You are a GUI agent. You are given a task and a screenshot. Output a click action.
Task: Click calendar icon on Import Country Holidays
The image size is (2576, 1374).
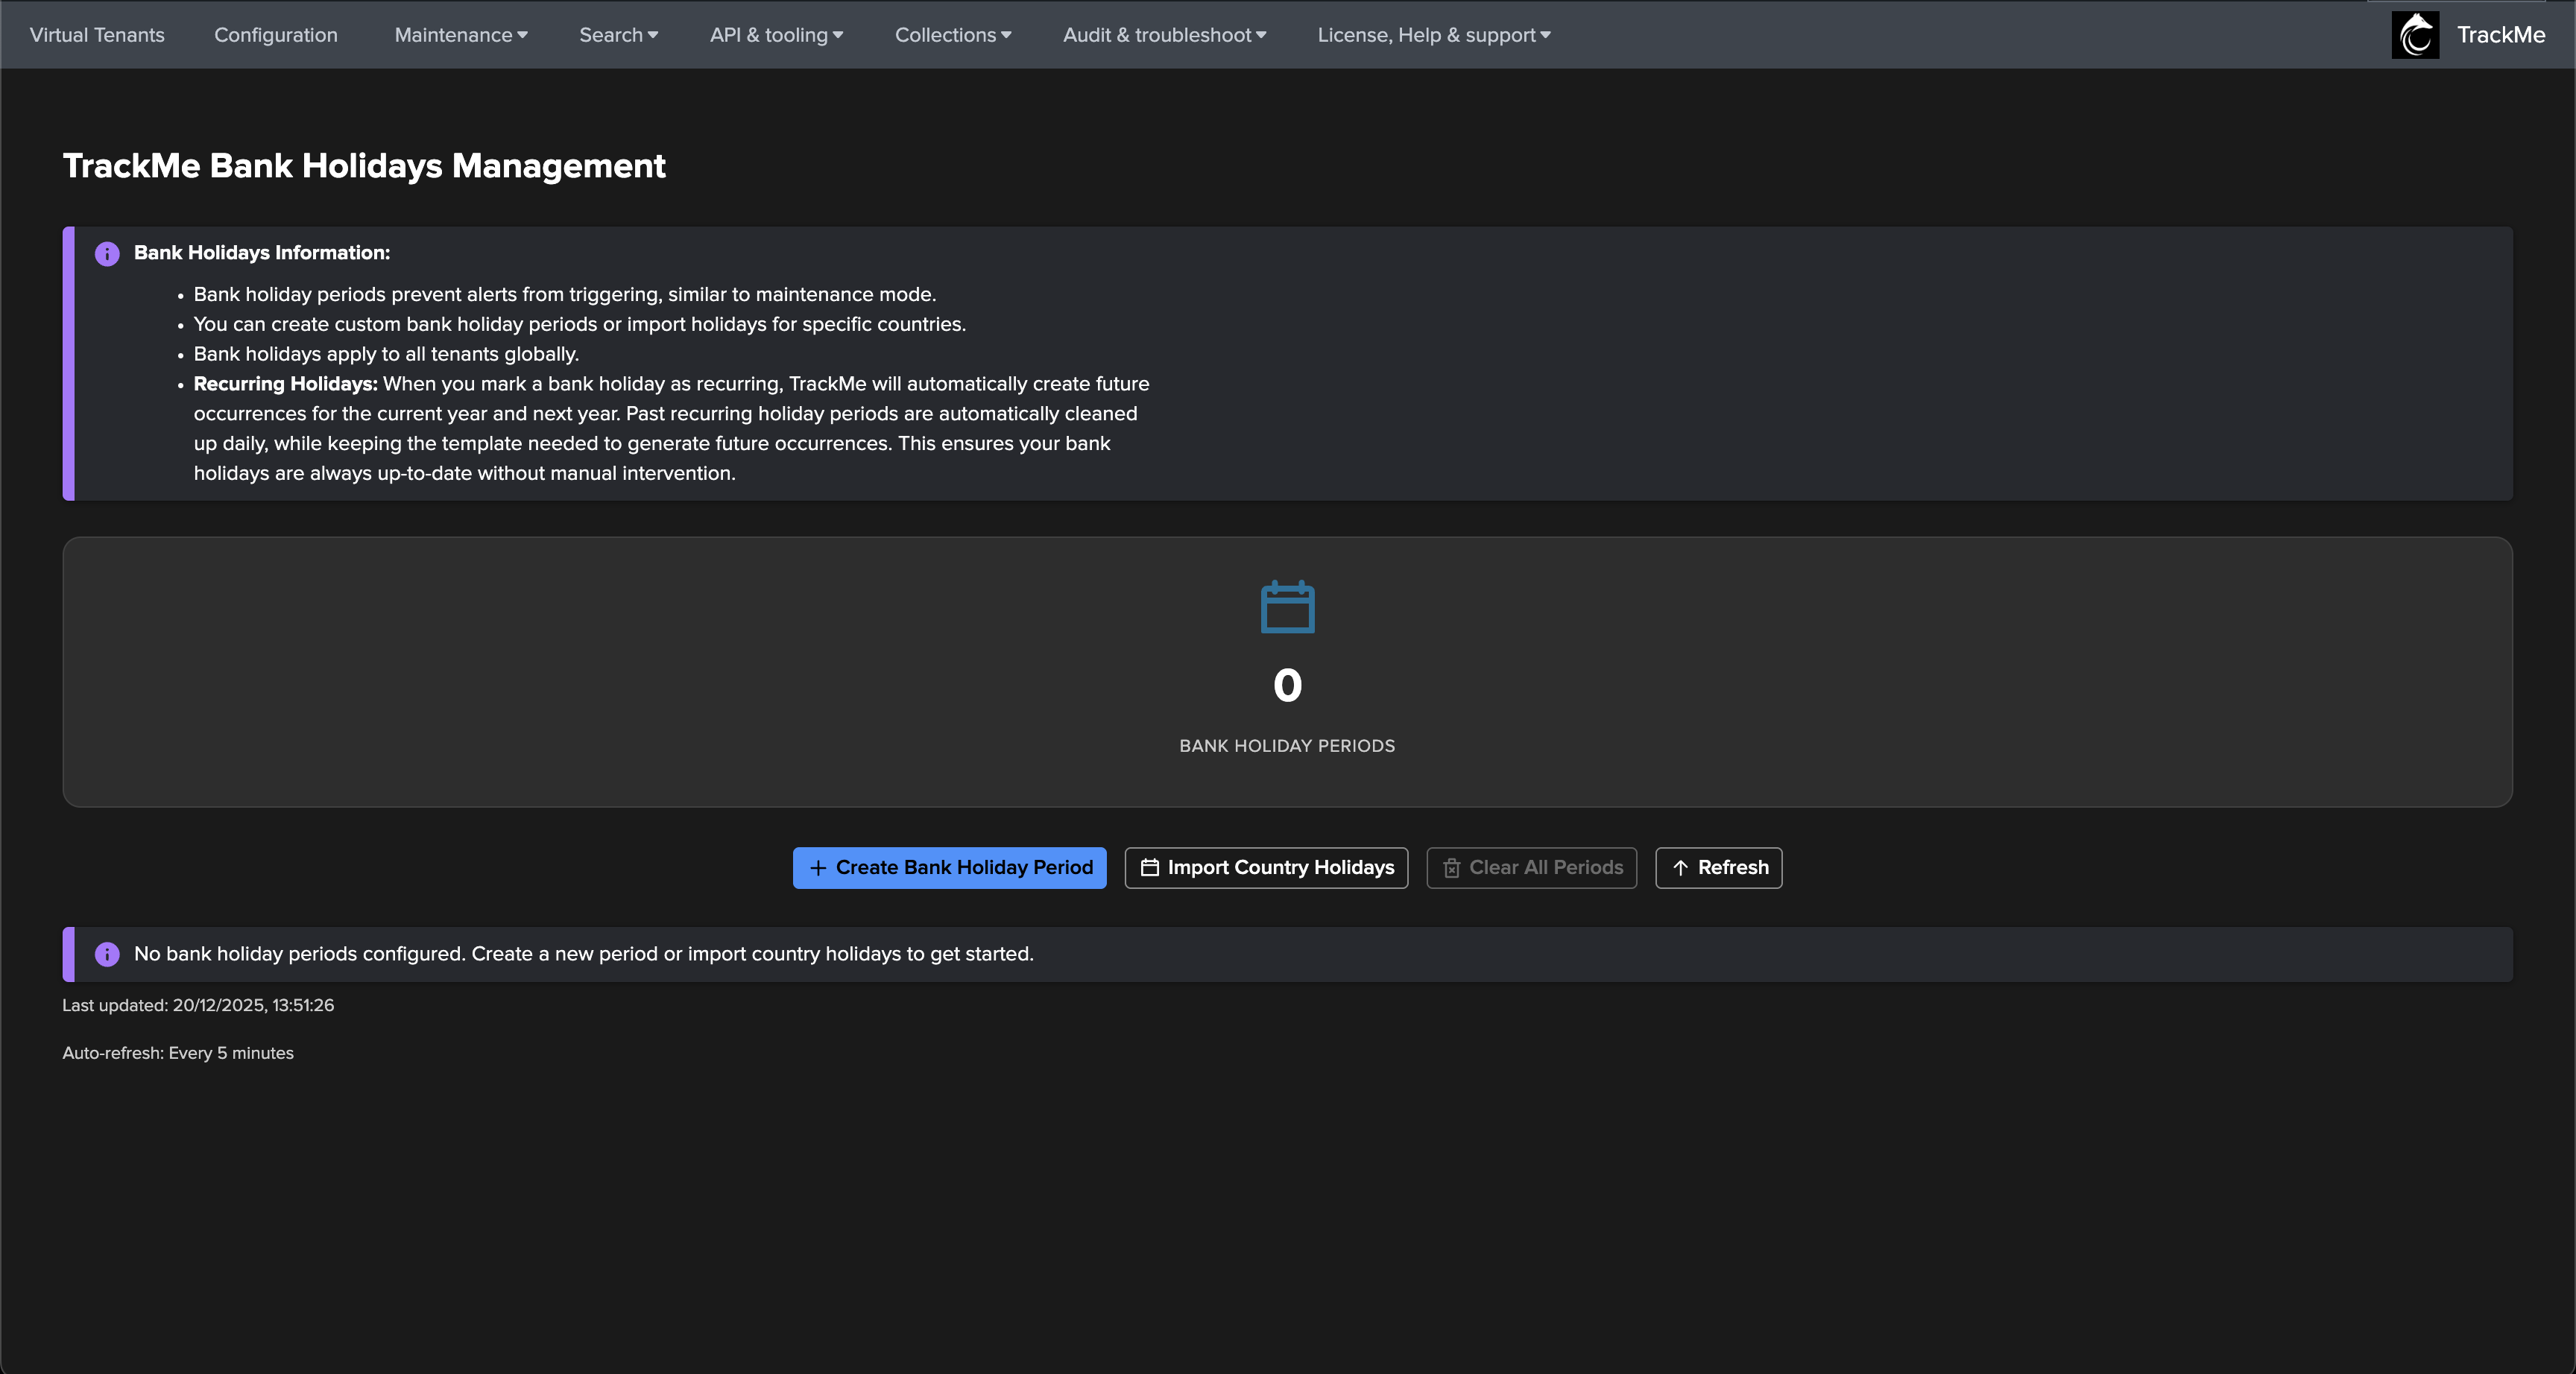pos(1150,868)
